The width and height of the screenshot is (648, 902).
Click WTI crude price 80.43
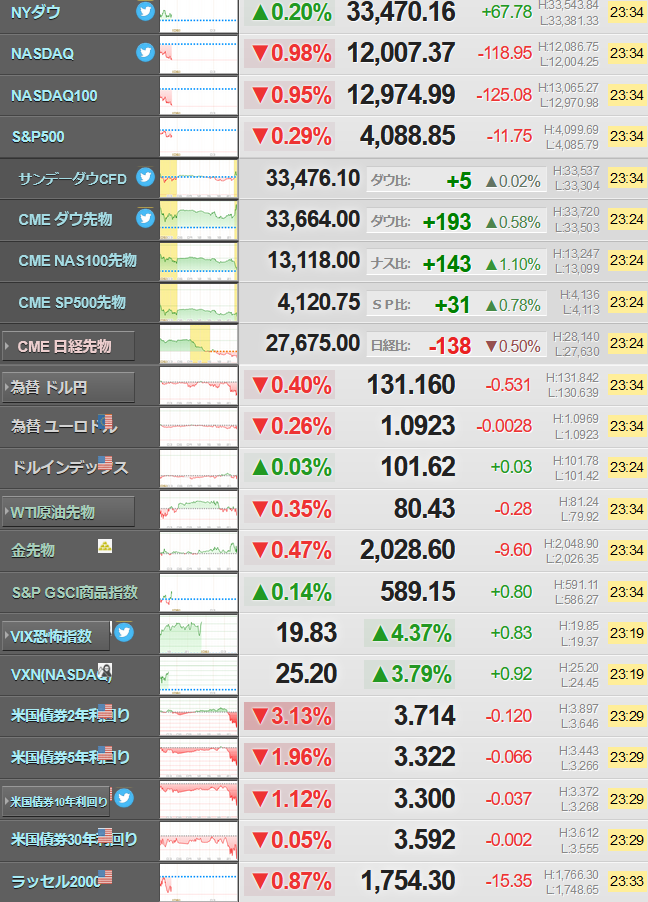coord(425,509)
